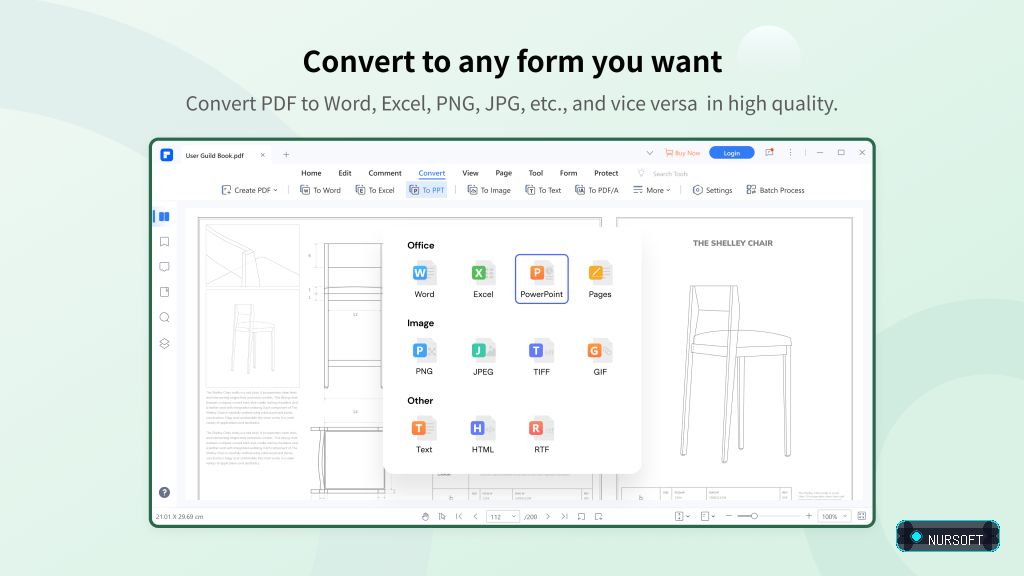Show the layers sidebar panel
This screenshot has width=1024, height=576.
165,344
